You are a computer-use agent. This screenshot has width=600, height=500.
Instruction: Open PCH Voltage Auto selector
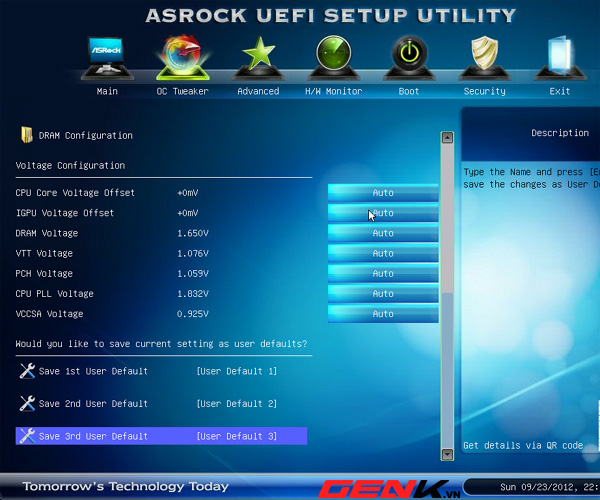point(383,274)
